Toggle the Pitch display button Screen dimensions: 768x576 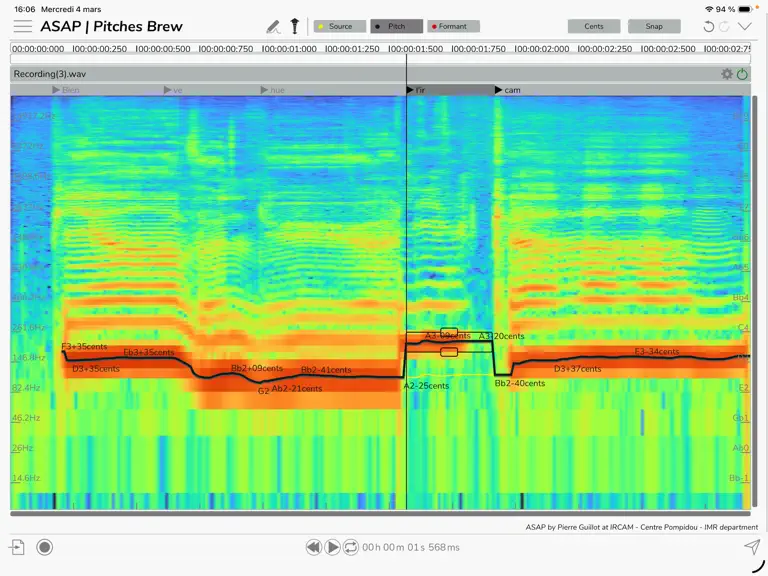tap(396, 26)
